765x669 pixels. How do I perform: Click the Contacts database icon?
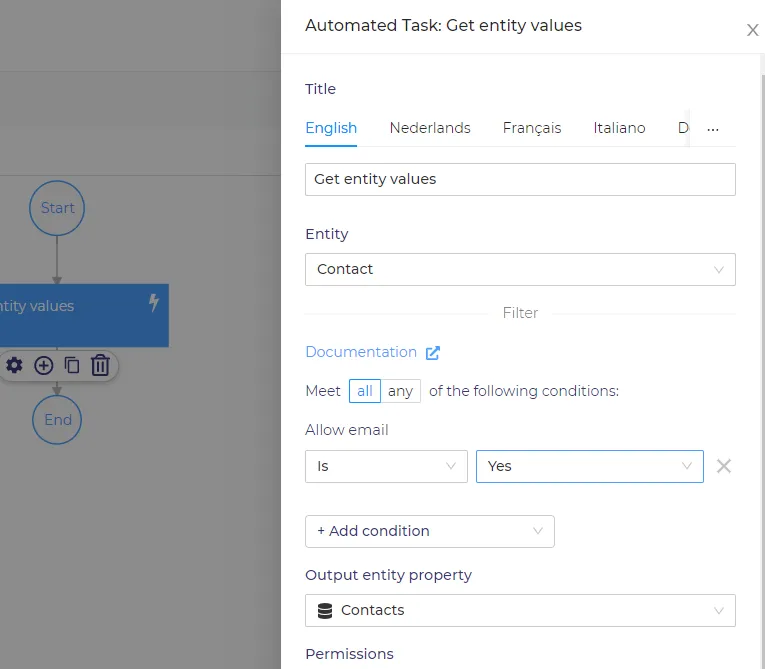click(x=324, y=610)
